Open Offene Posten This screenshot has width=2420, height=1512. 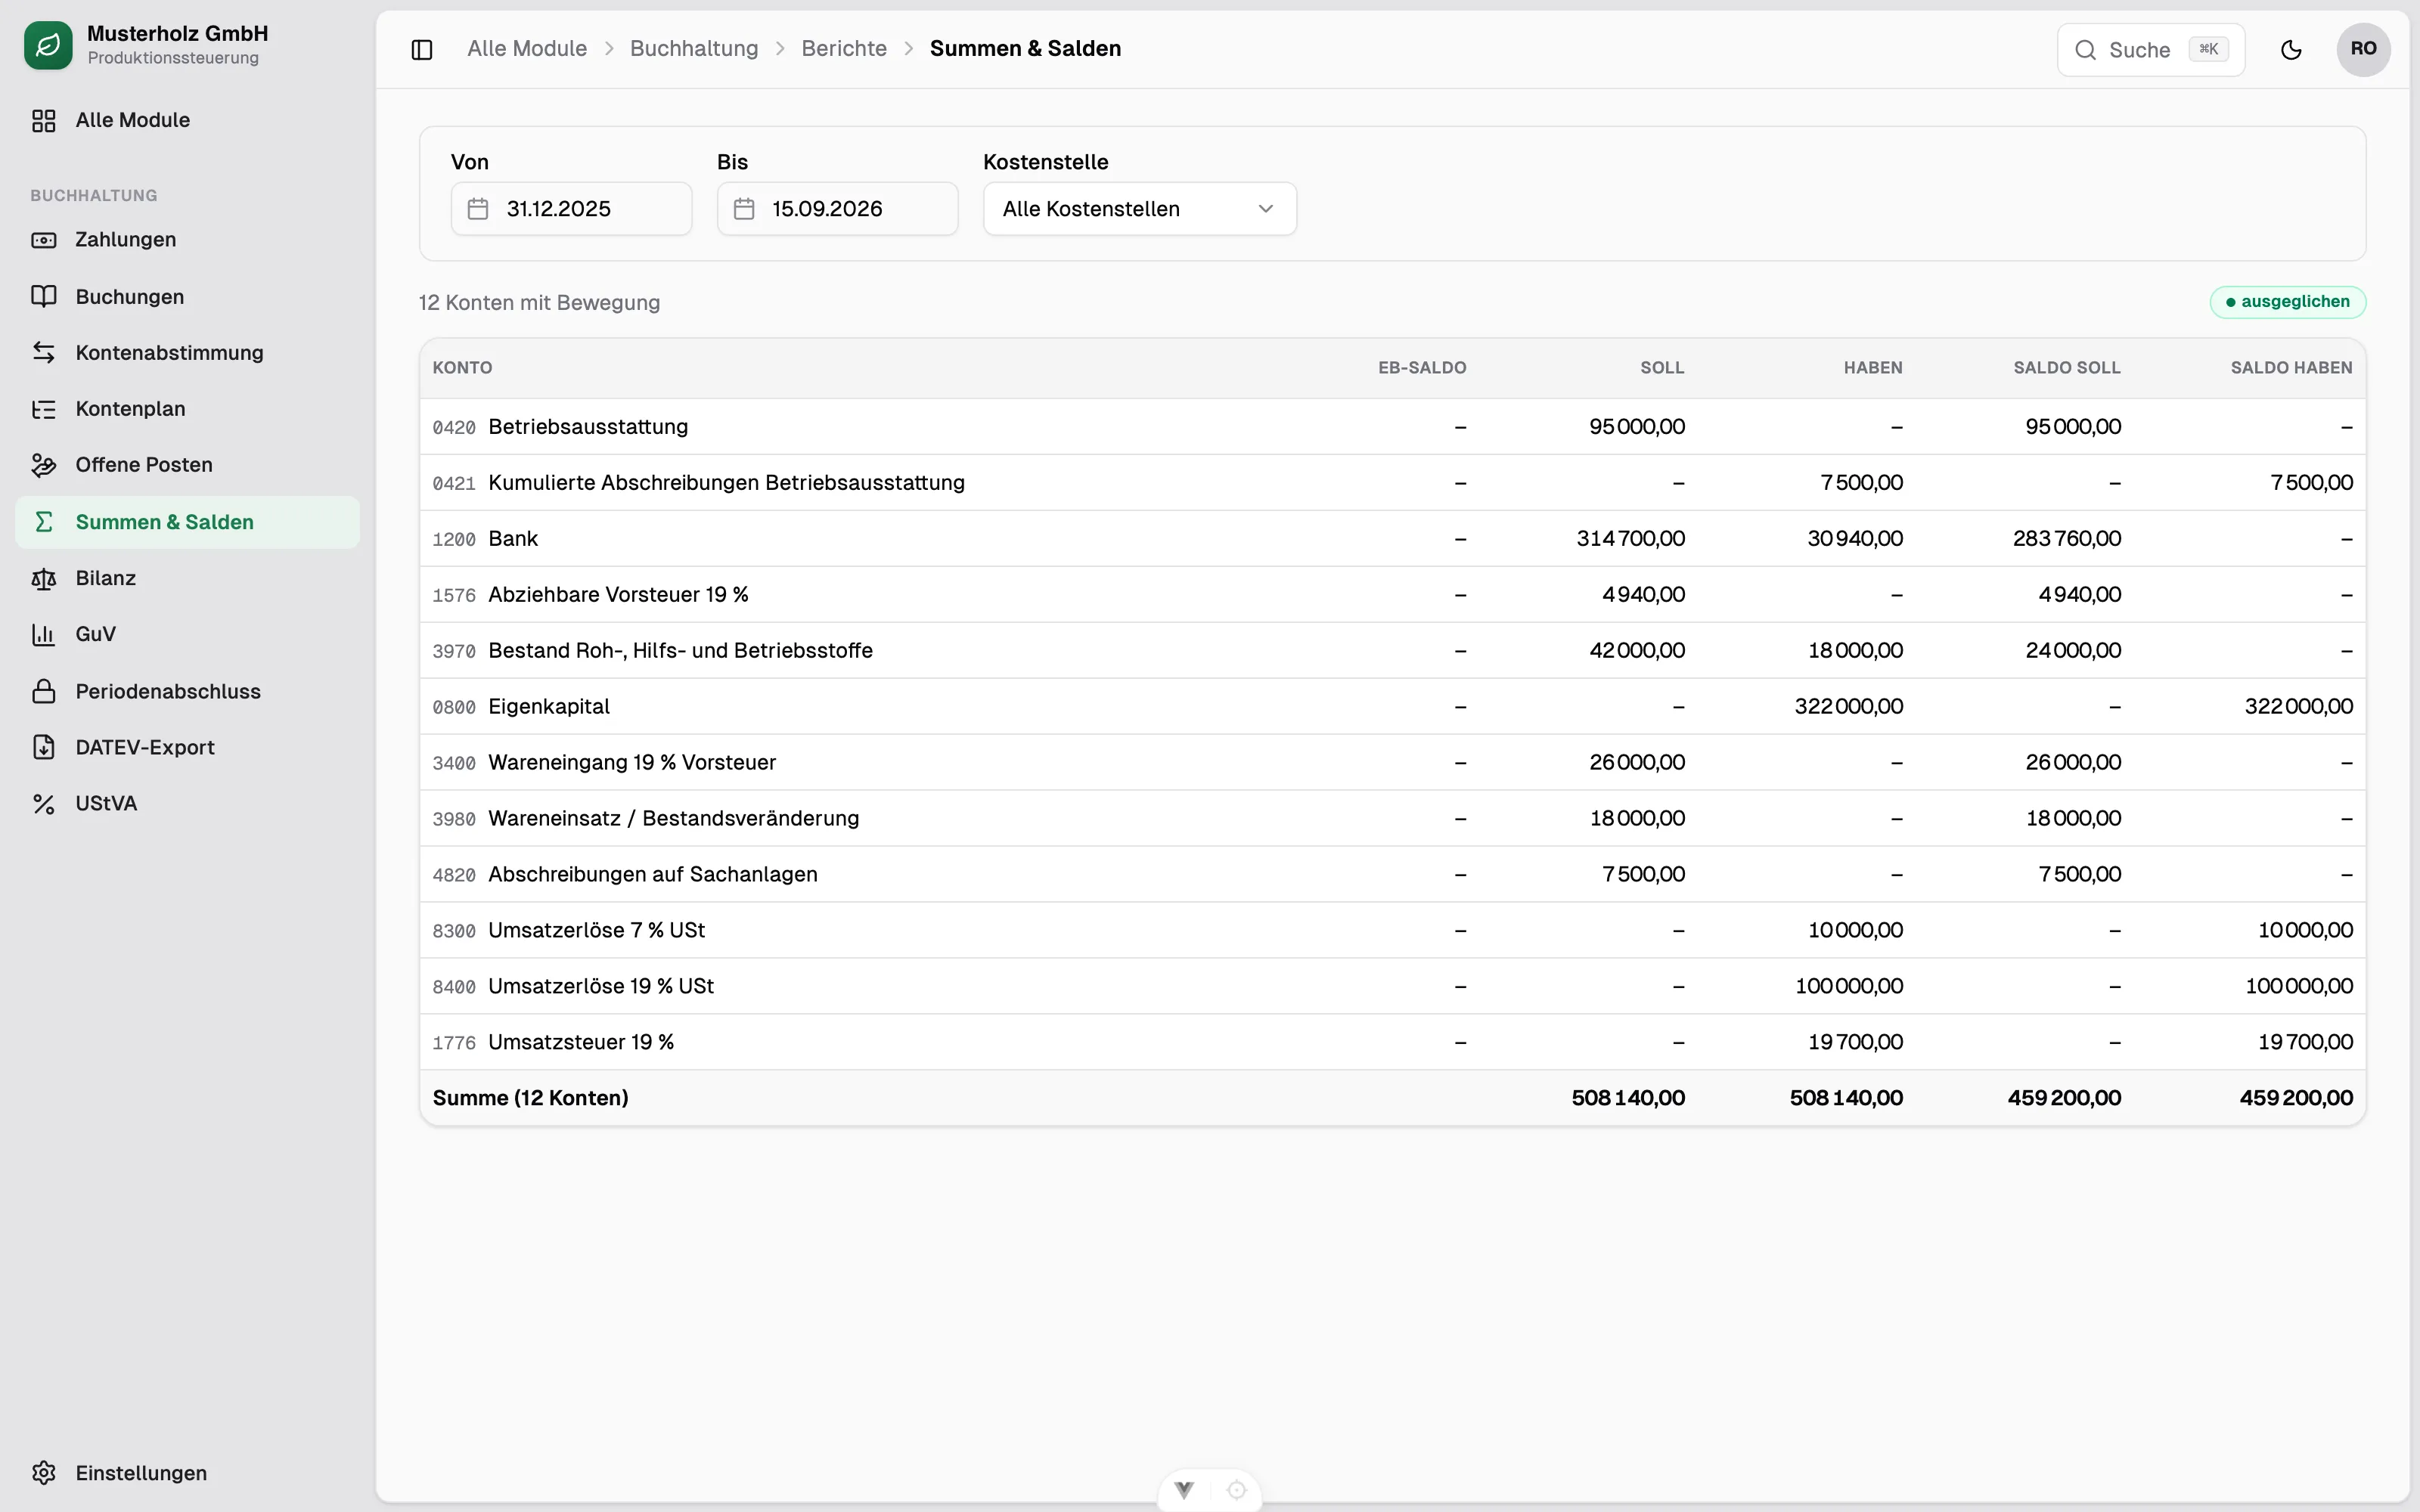click(187, 465)
